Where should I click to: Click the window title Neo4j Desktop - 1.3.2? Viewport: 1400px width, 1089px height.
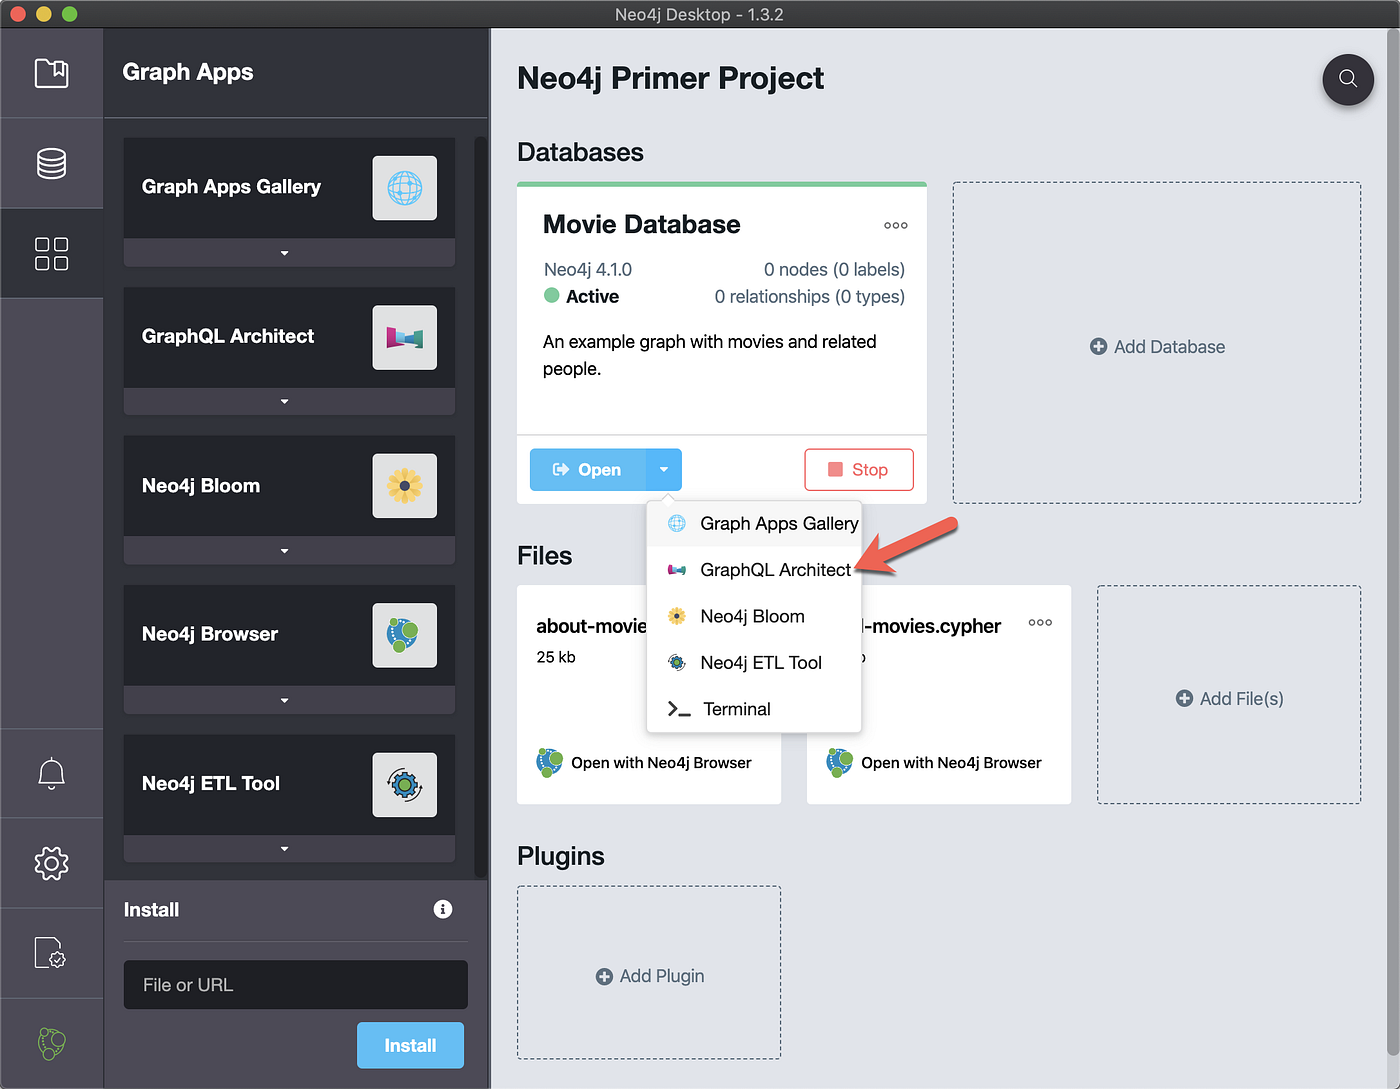(x=699, y=14)
